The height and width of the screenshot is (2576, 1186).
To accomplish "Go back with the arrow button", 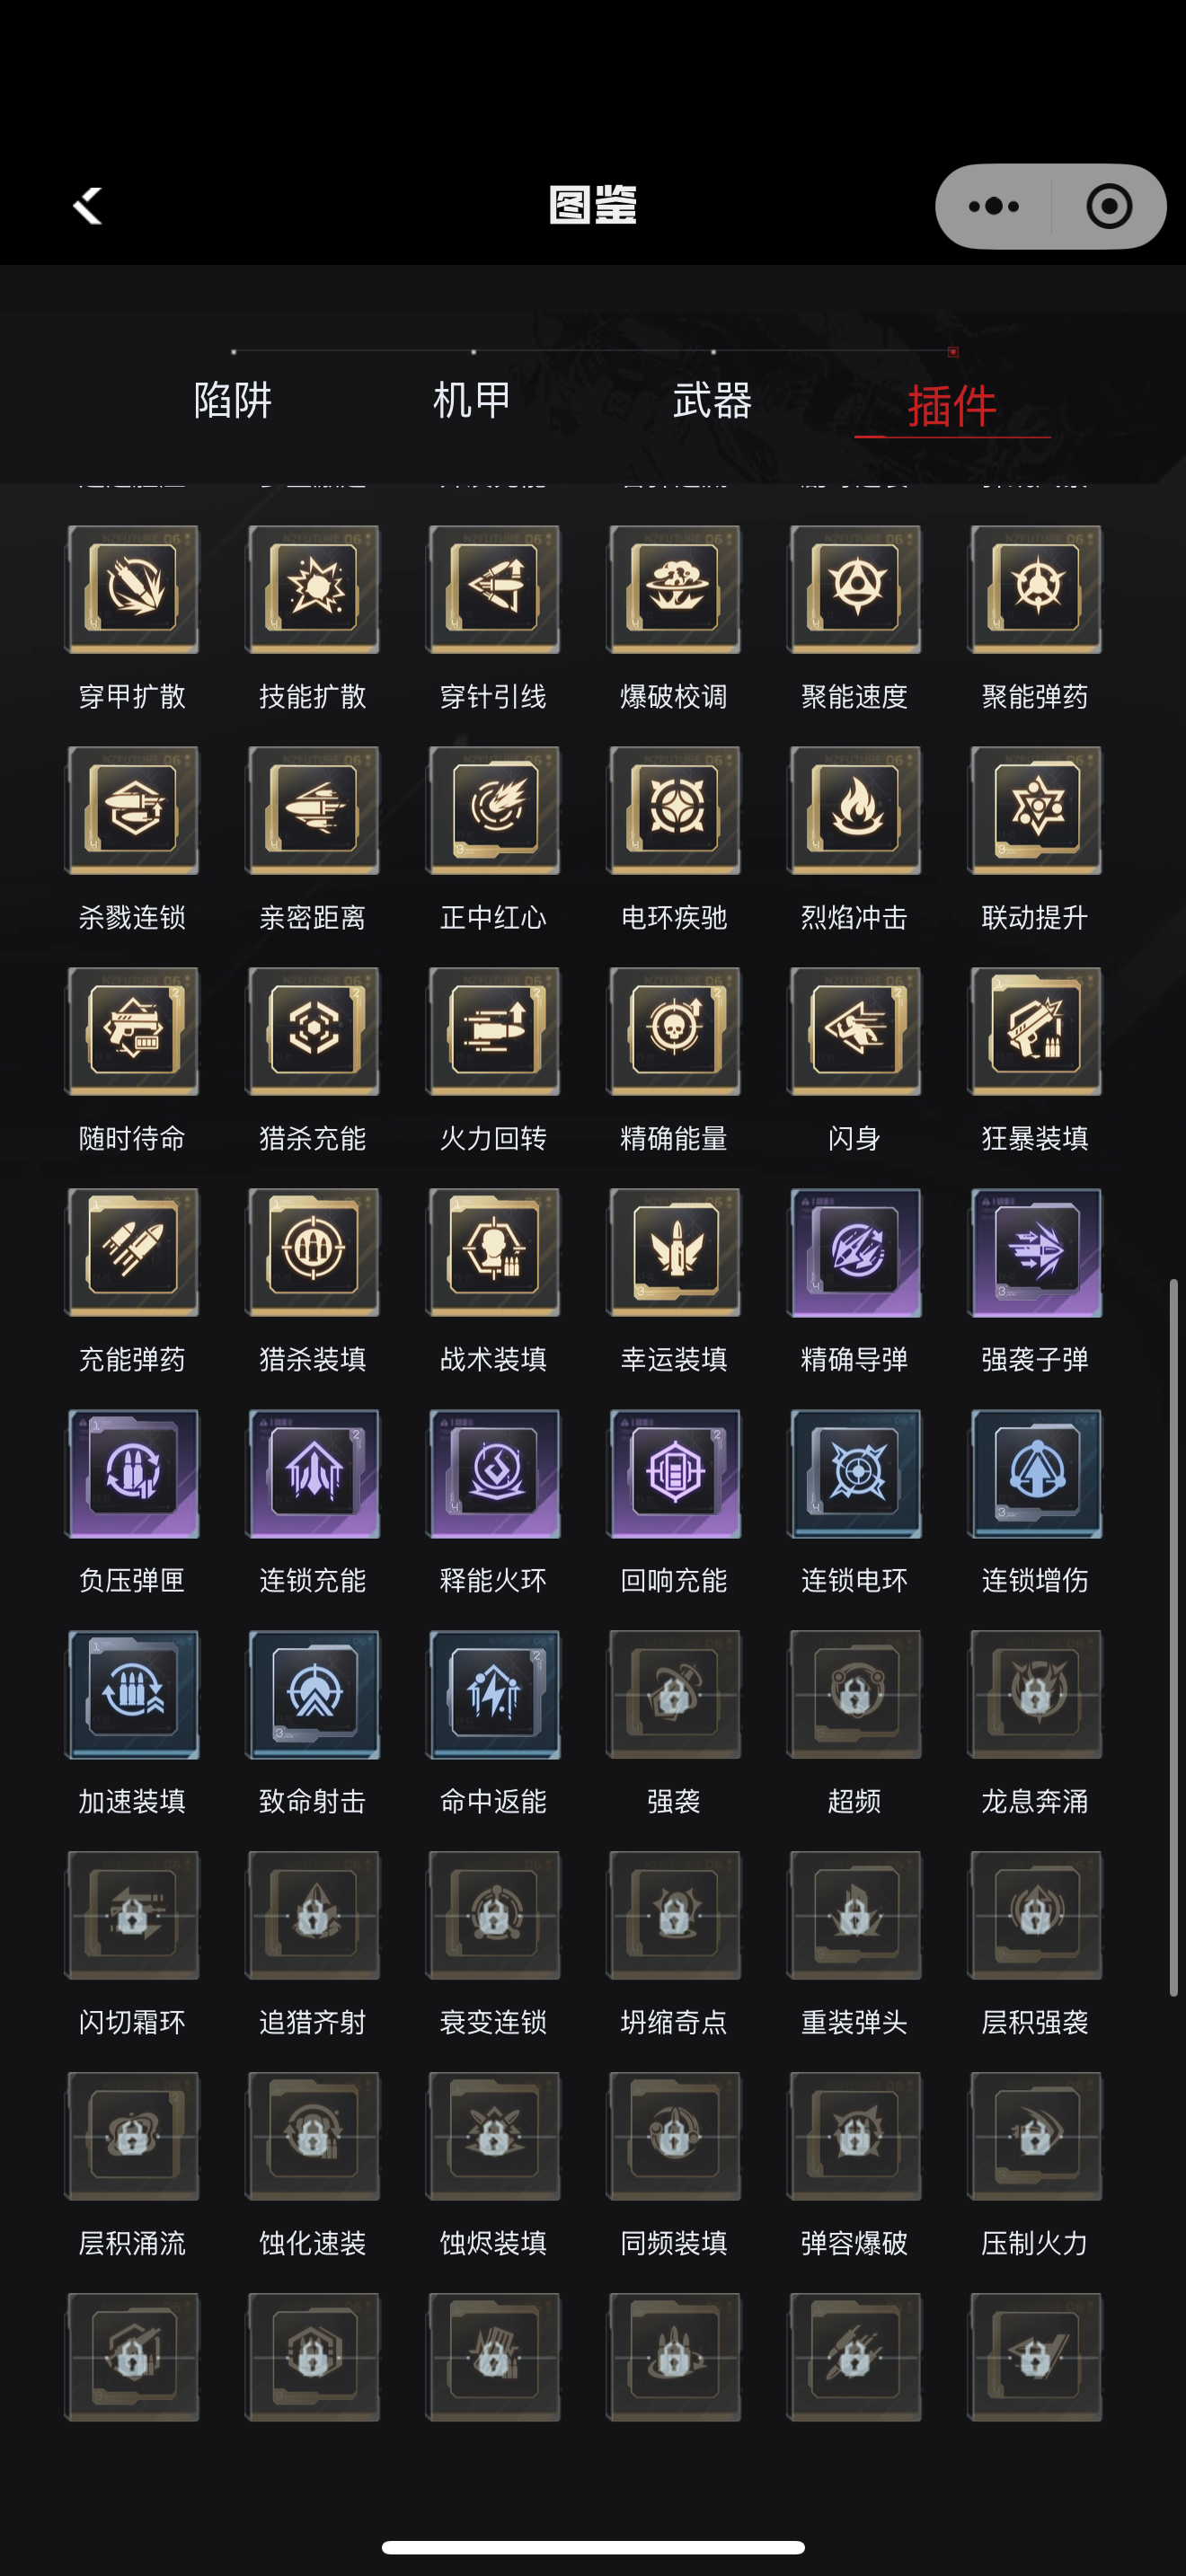I will point(88,206).
